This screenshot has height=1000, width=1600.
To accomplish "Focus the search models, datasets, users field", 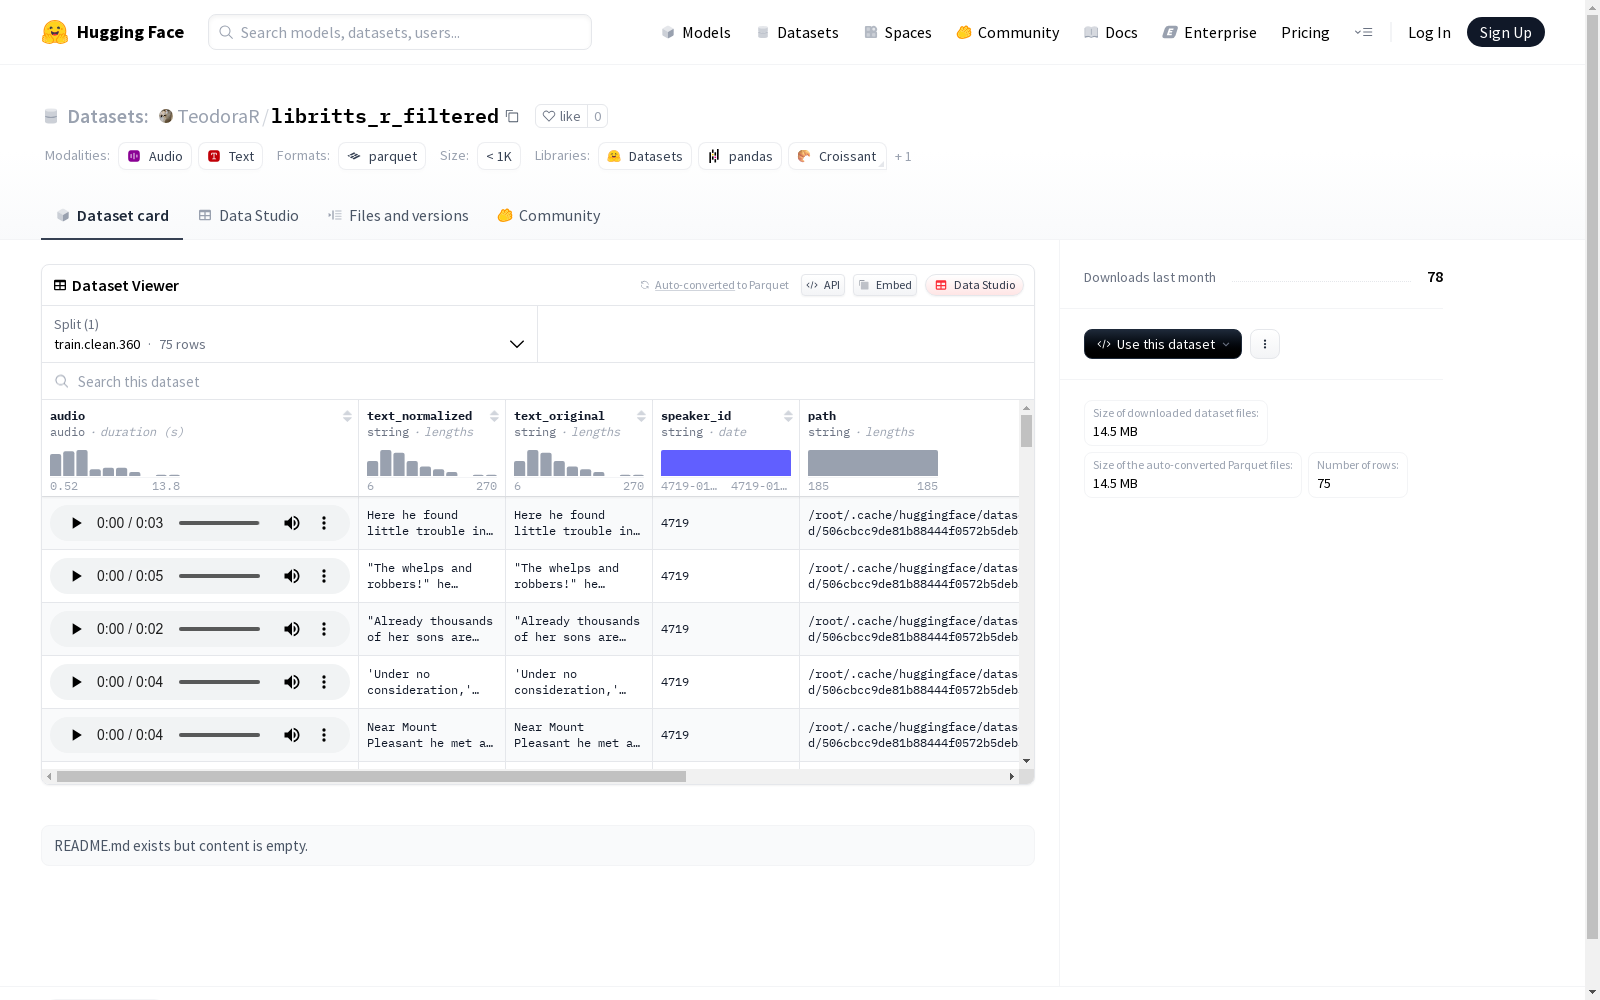I will pyautogui.click(x=400, y=32).
